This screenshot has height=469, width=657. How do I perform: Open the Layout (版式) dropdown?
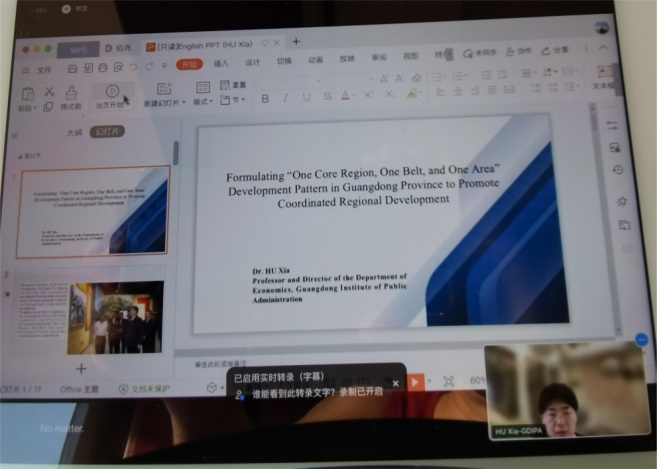click(203, 101)
